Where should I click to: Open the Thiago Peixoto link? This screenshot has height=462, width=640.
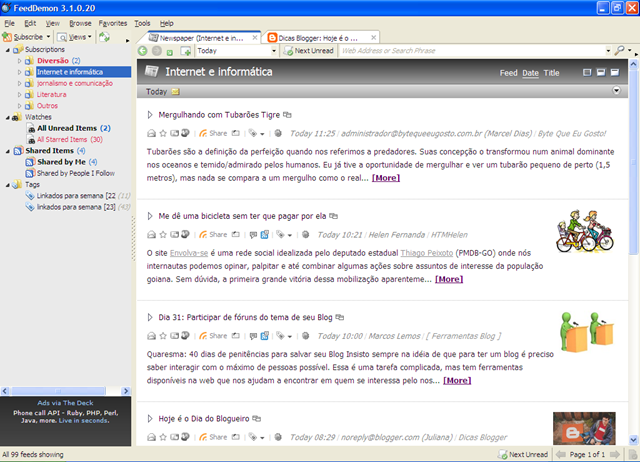point(427,253)
